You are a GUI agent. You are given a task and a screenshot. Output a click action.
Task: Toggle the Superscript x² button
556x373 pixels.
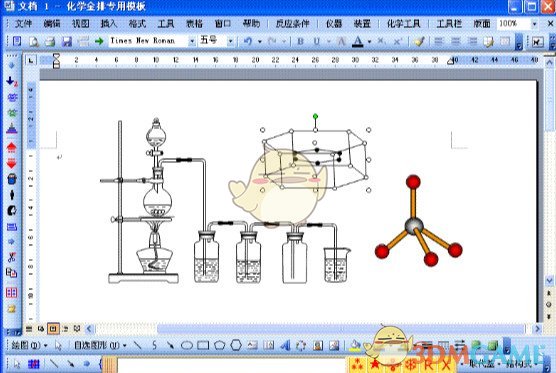point(397,41)
